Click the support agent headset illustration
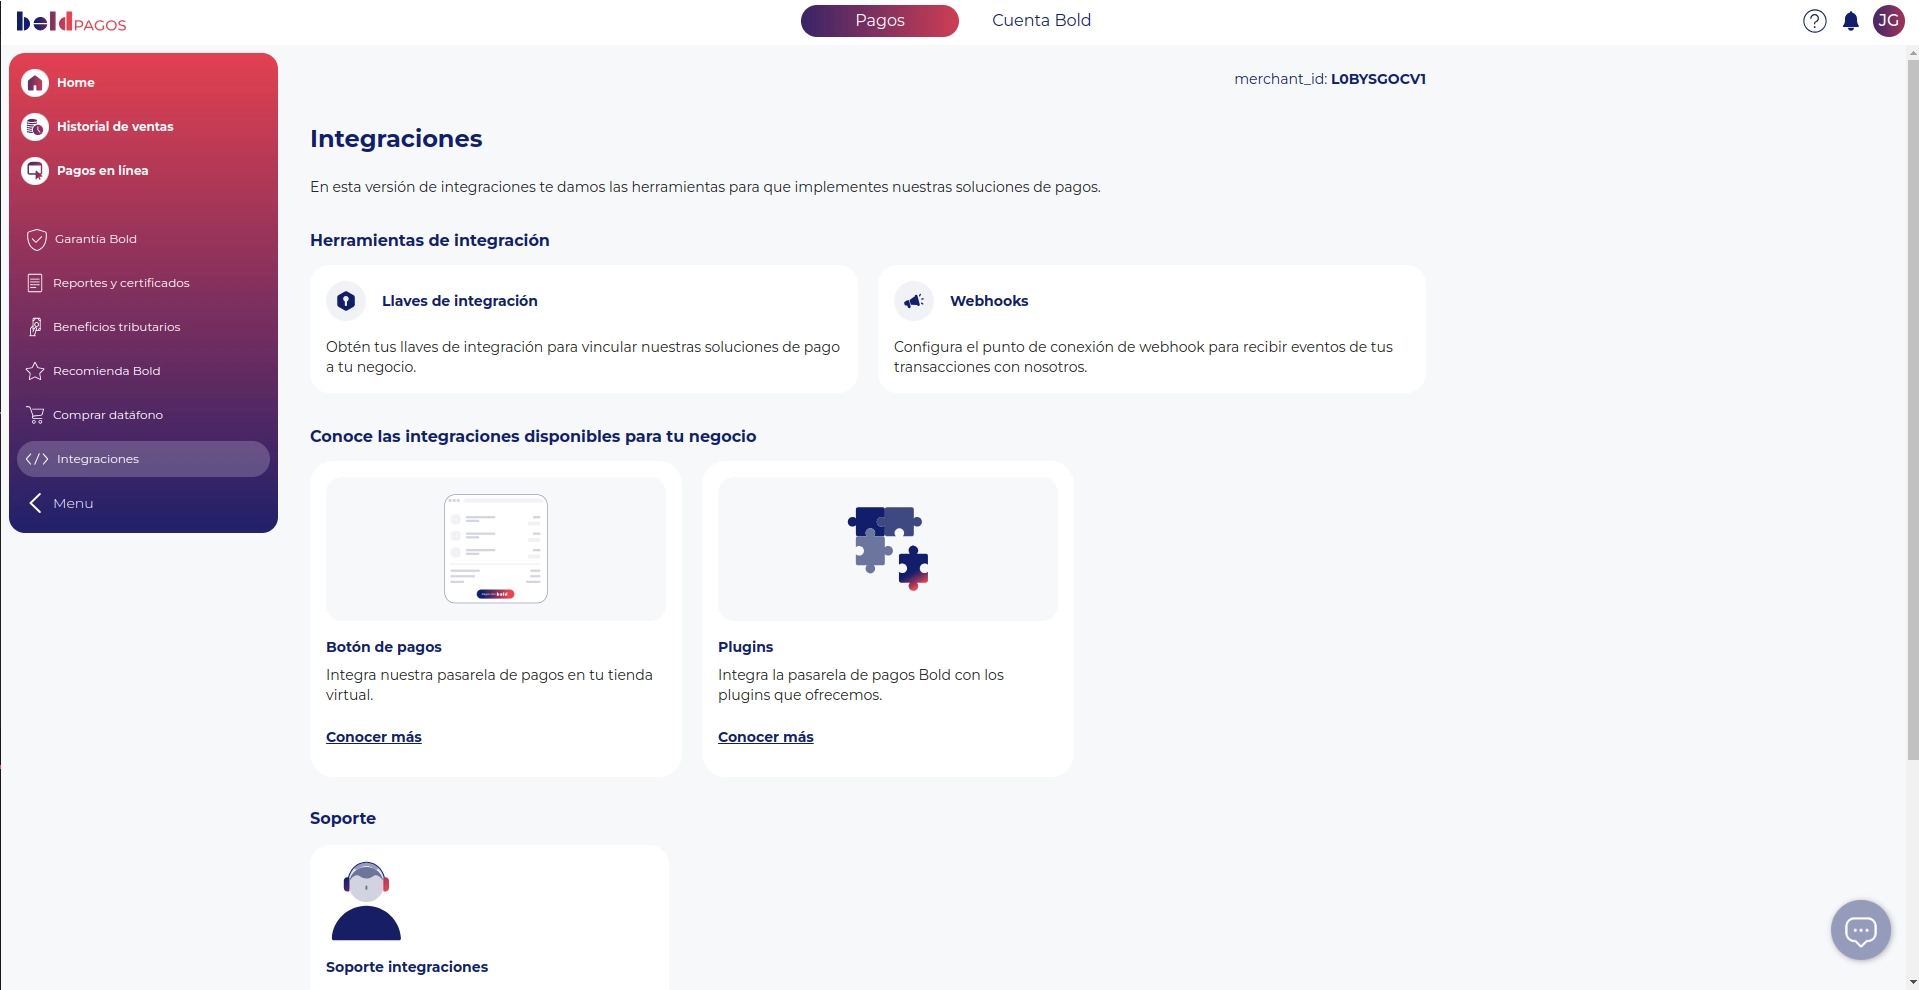 coord(366,901)
